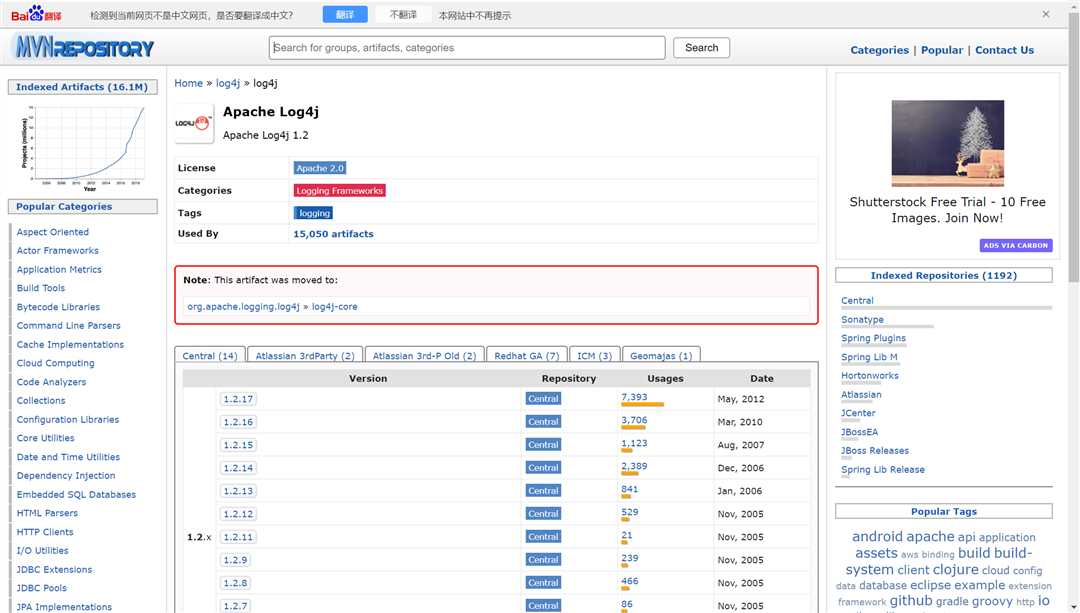Click the Logging Frameworks category badge
Image resolution: width=1080 pixels, height=613 pixels.
pos(340,191)
